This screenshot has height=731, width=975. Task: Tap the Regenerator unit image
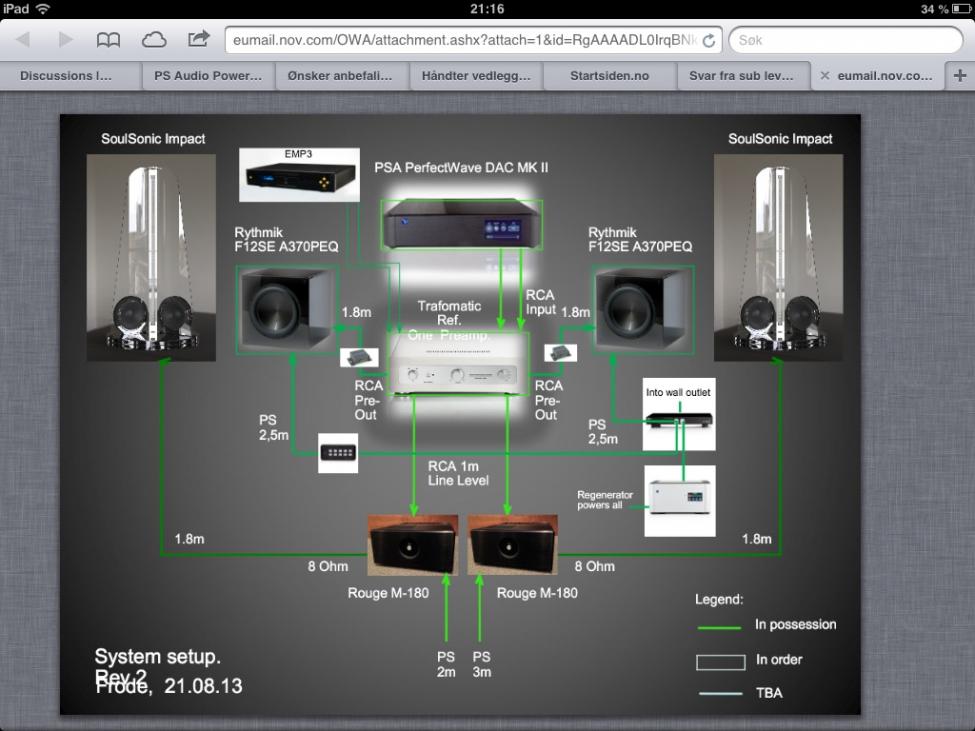[680, 501]
